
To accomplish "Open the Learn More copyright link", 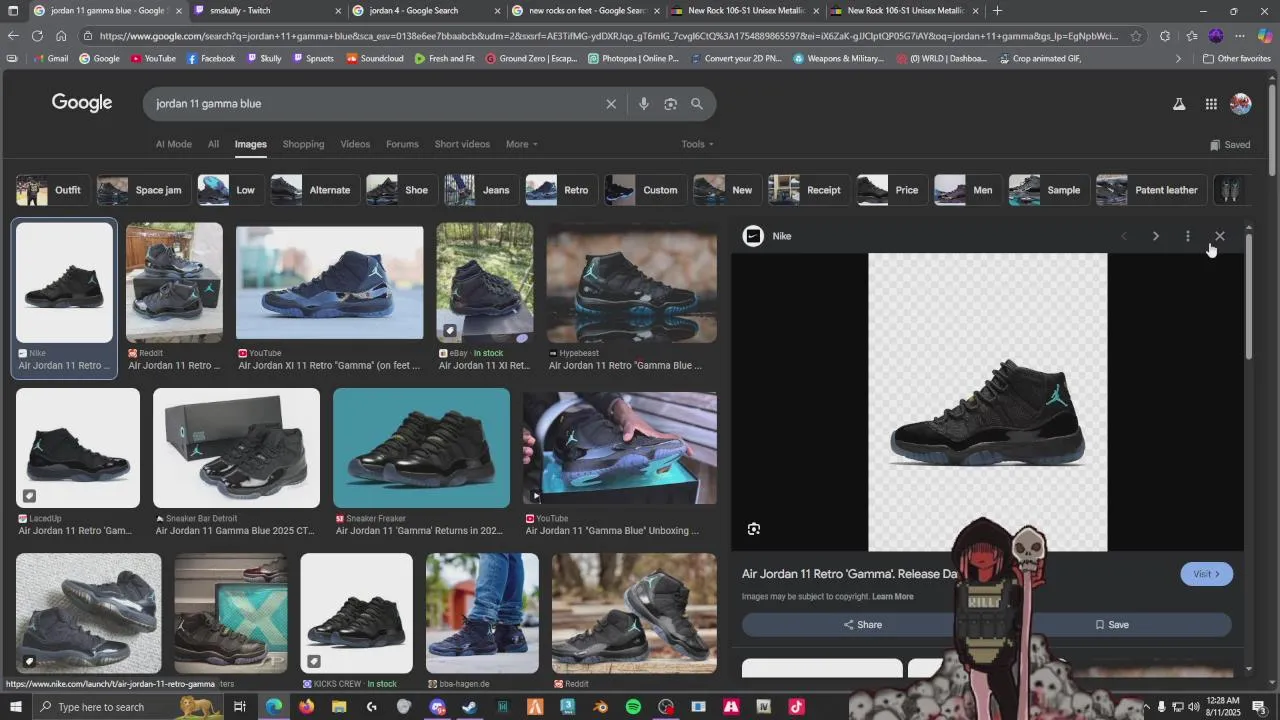I will [893, 597].
